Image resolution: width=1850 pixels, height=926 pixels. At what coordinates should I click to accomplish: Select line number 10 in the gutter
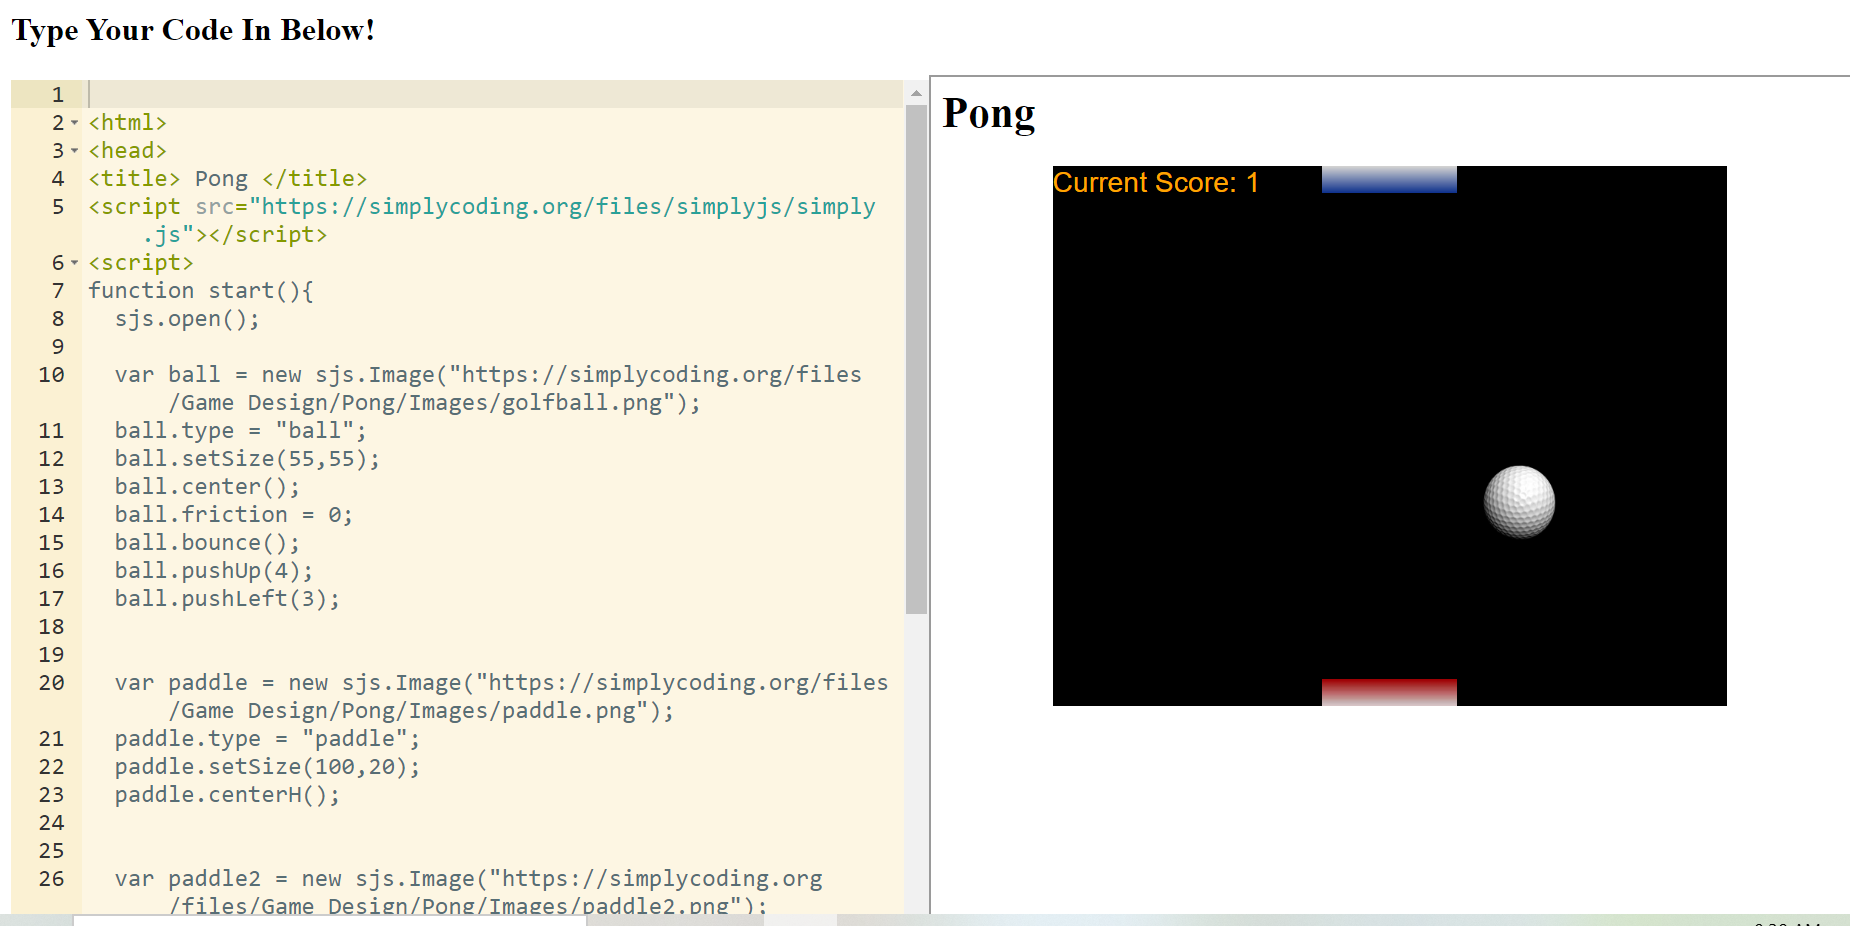tap(52, 375)
